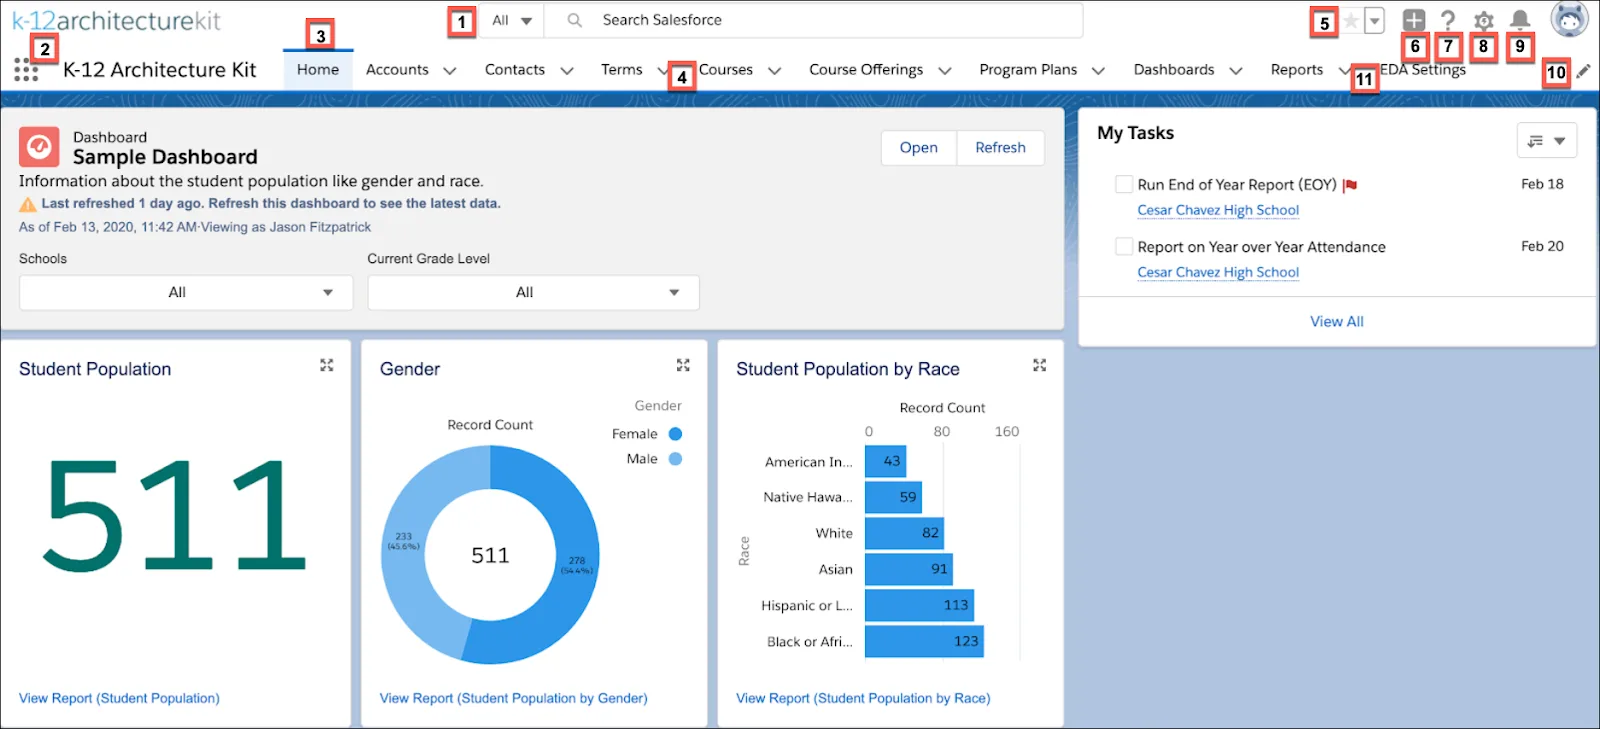Click the user profile avatar icon
The width and height of the screenshot is (1600, 729).
[x=1569, y=19]
